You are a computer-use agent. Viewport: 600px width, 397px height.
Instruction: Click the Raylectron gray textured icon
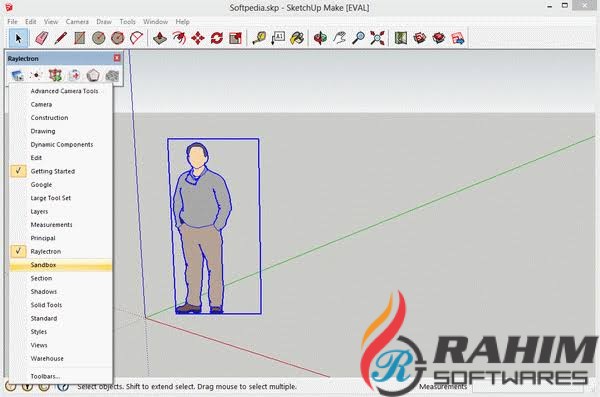click(112, 75)
